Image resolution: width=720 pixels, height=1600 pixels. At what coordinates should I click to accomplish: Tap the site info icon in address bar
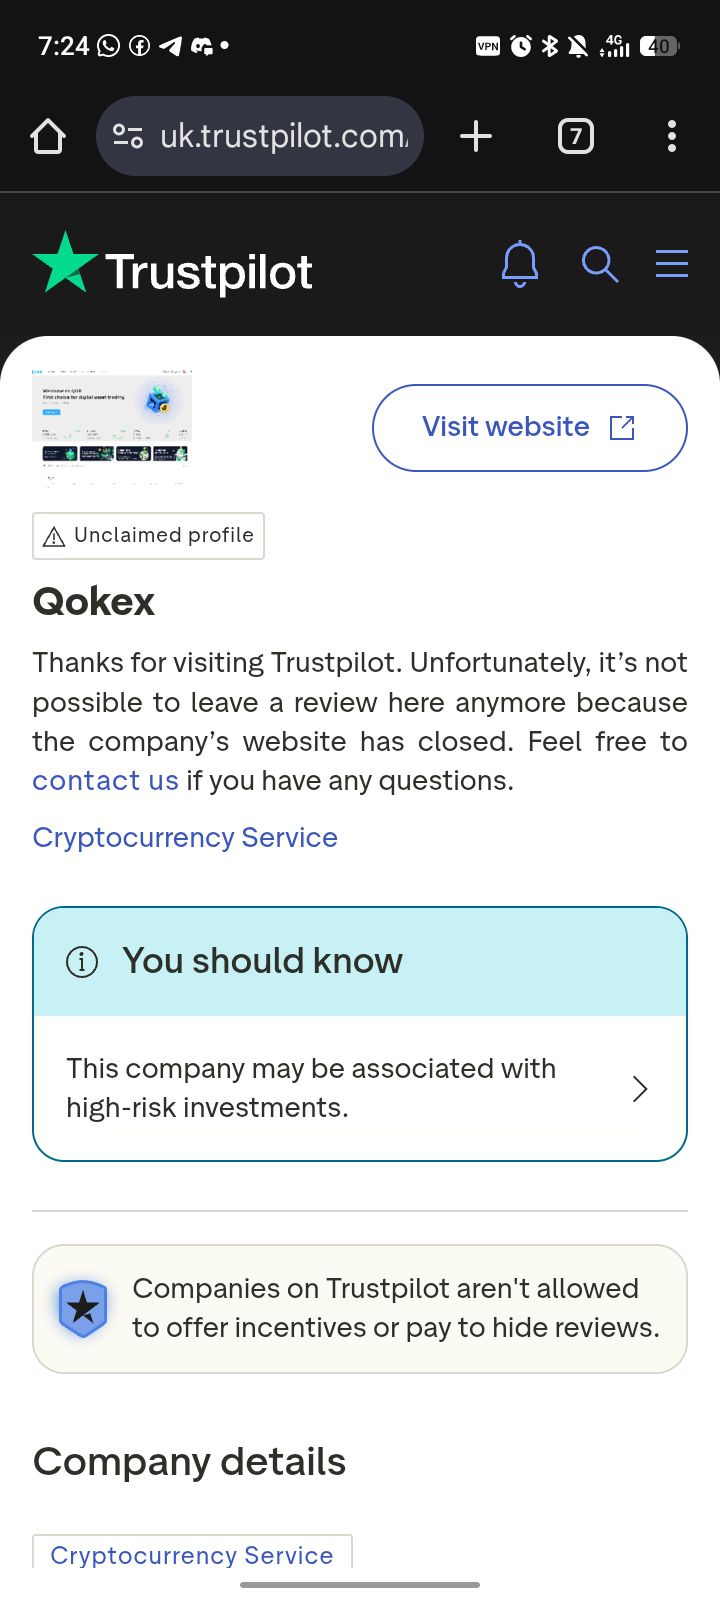(x=128, y=136)
